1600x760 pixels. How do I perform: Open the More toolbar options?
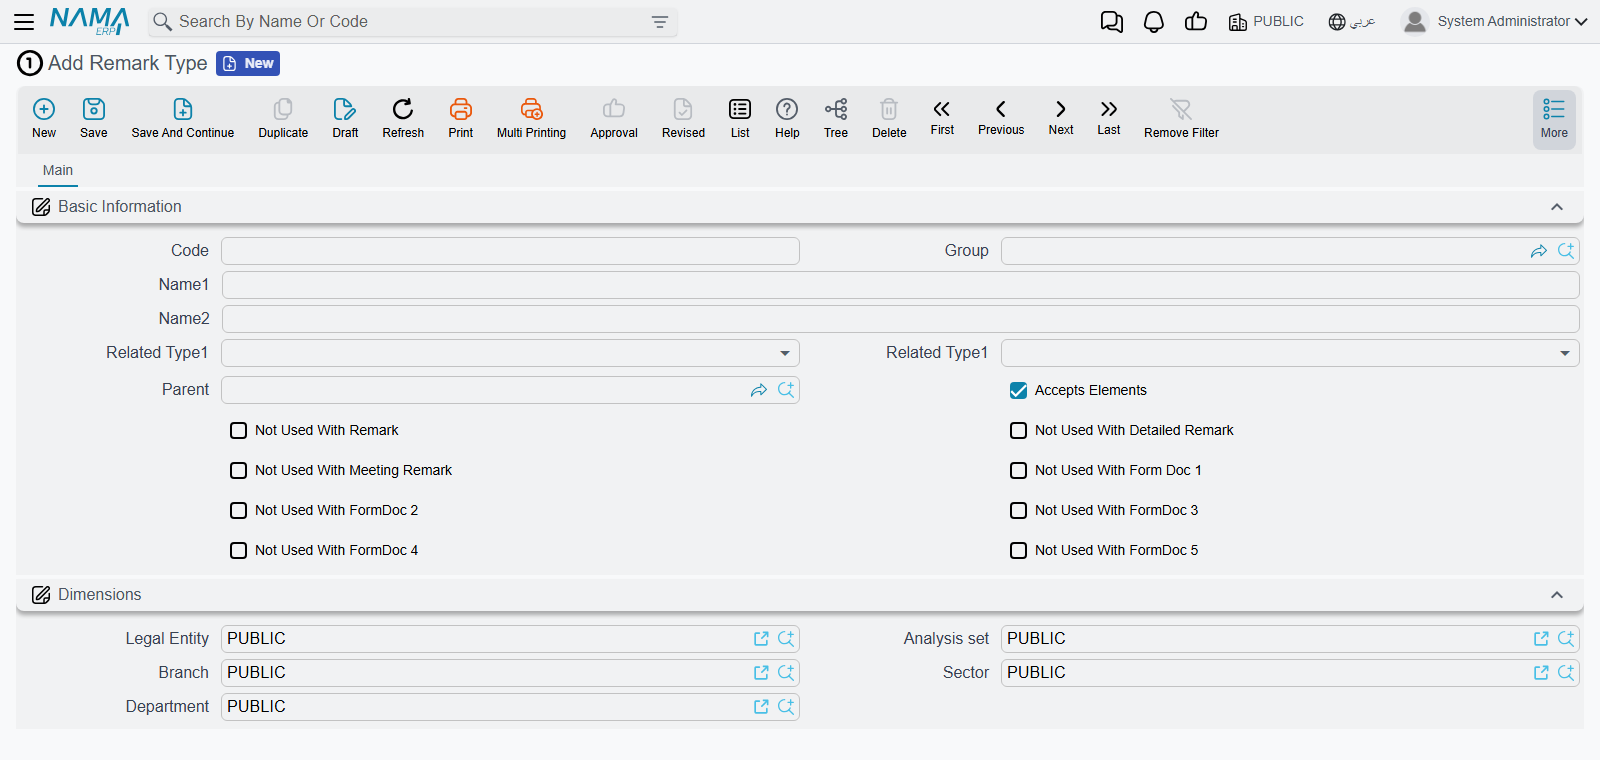pyautogui.click(x=1554, y=120)
